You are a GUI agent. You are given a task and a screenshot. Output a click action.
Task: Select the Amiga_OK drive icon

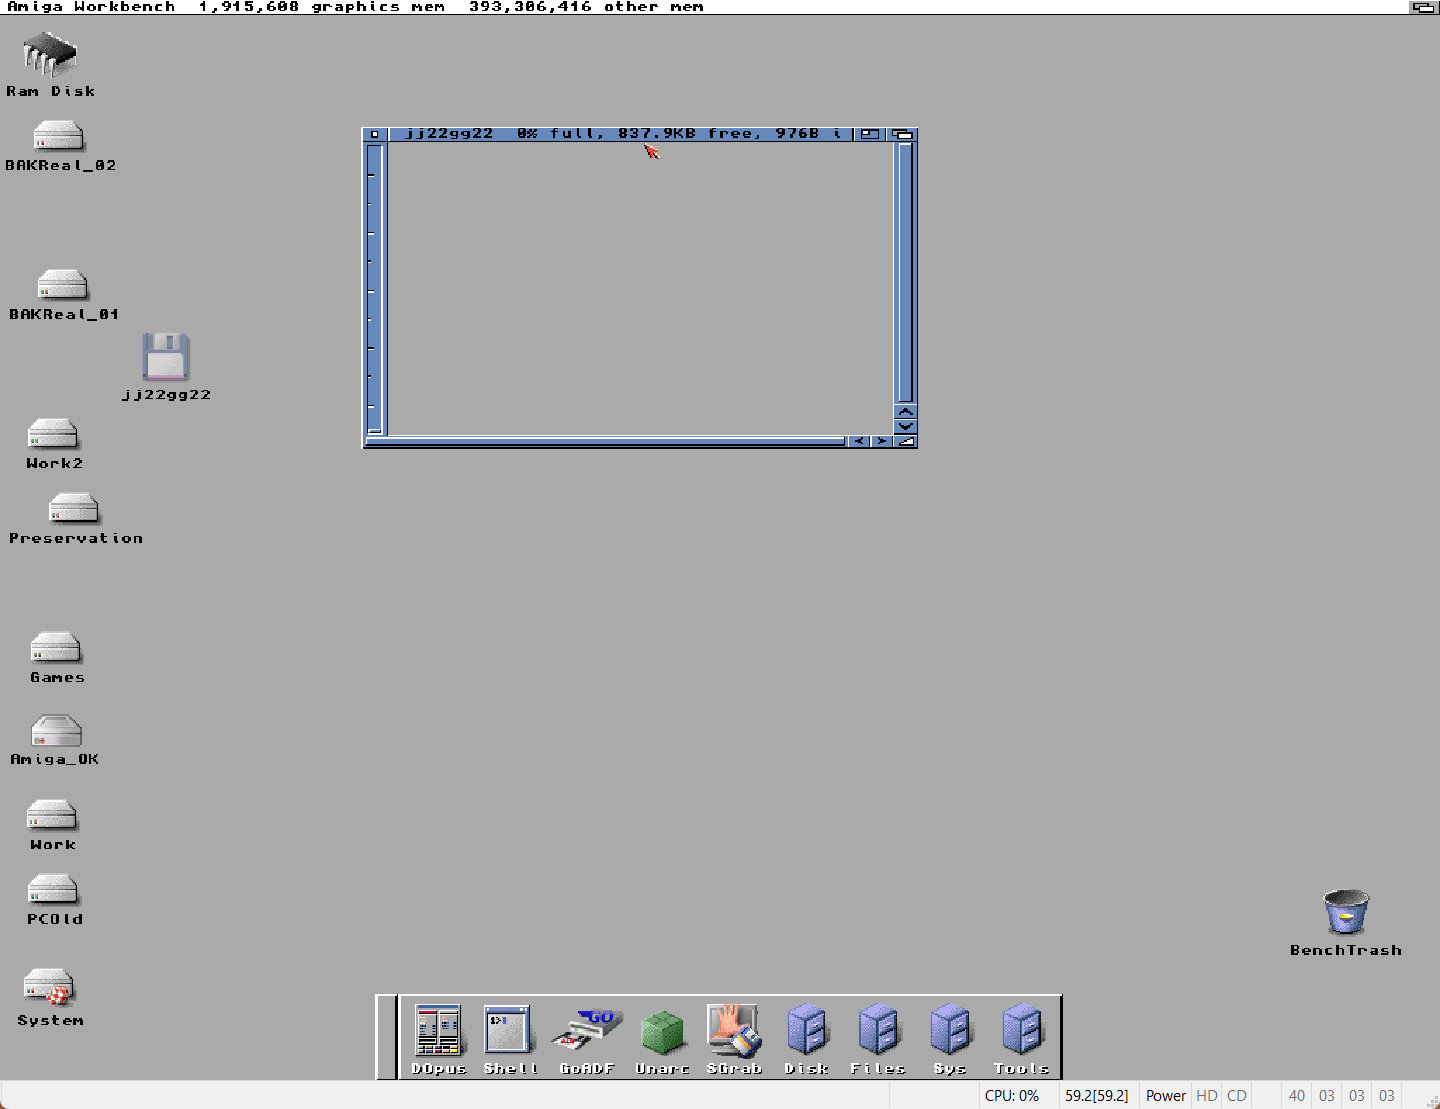(56, 730)
